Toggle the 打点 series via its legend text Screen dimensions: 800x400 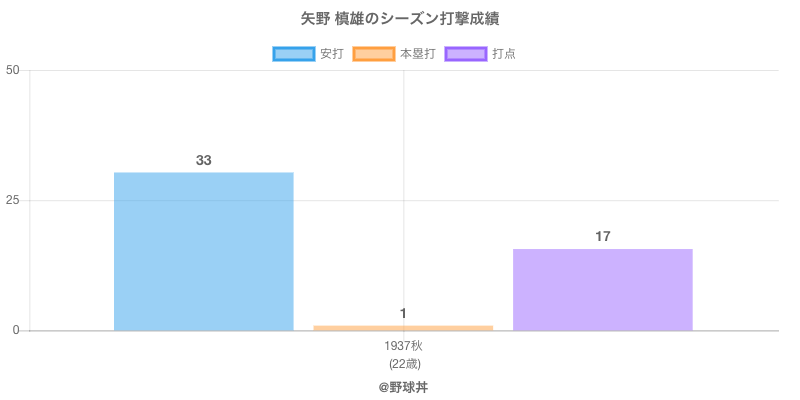504,54
